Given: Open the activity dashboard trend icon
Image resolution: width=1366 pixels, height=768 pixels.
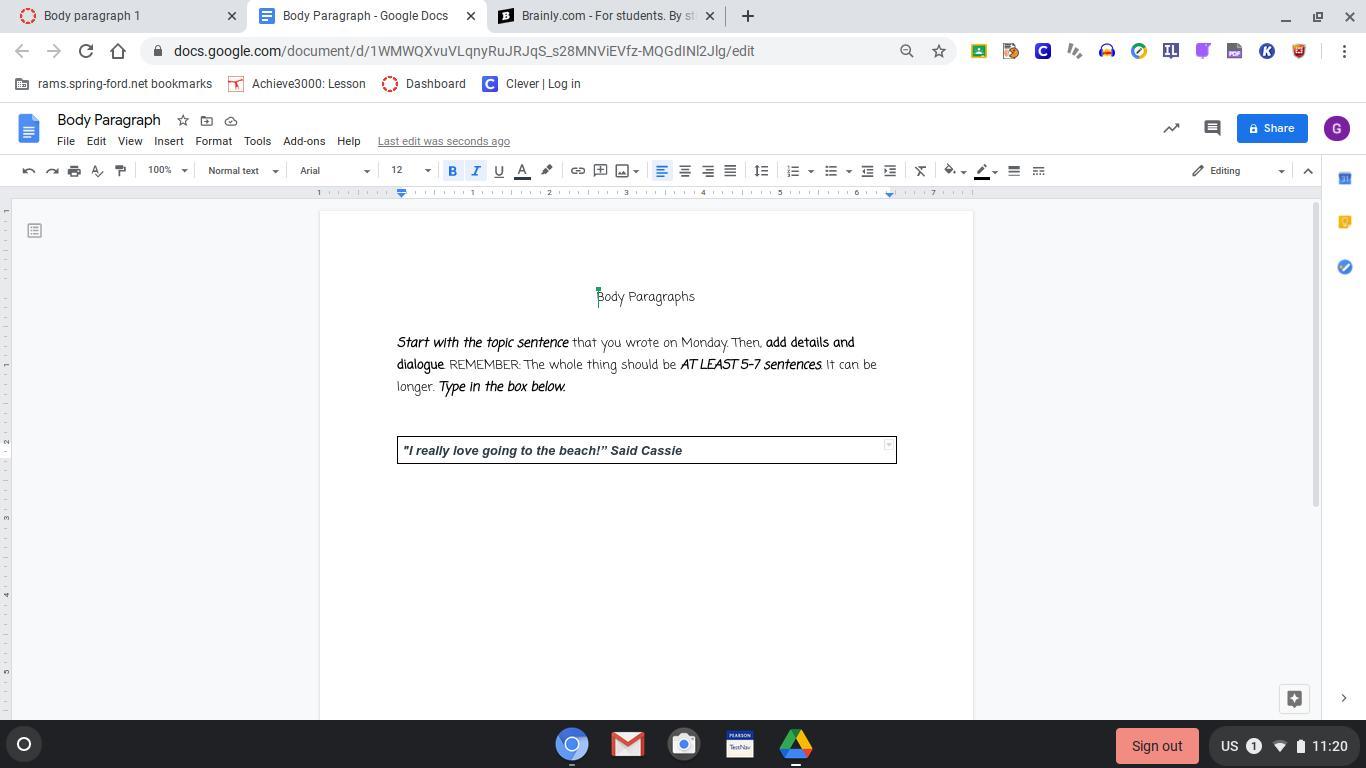Looking at the screenshot, I should [1171, 128].
